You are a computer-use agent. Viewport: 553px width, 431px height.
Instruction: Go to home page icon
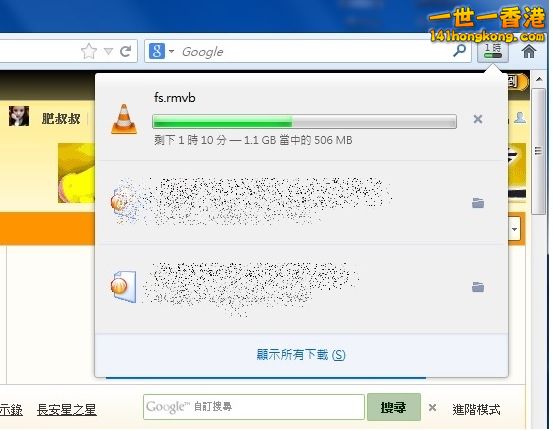pos(529,51)
